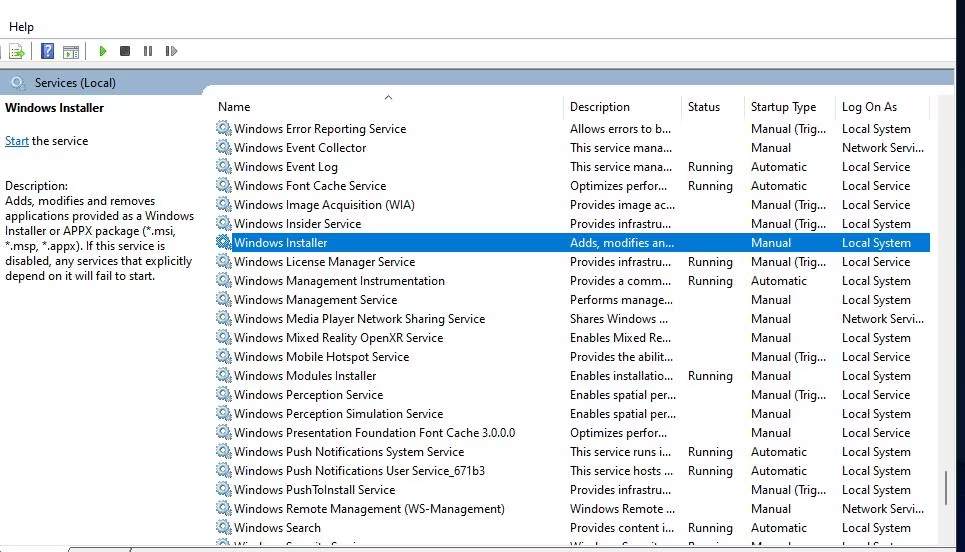Select the Windows Search service name
This screenshot has height=552, width=965.
point(277,528)
